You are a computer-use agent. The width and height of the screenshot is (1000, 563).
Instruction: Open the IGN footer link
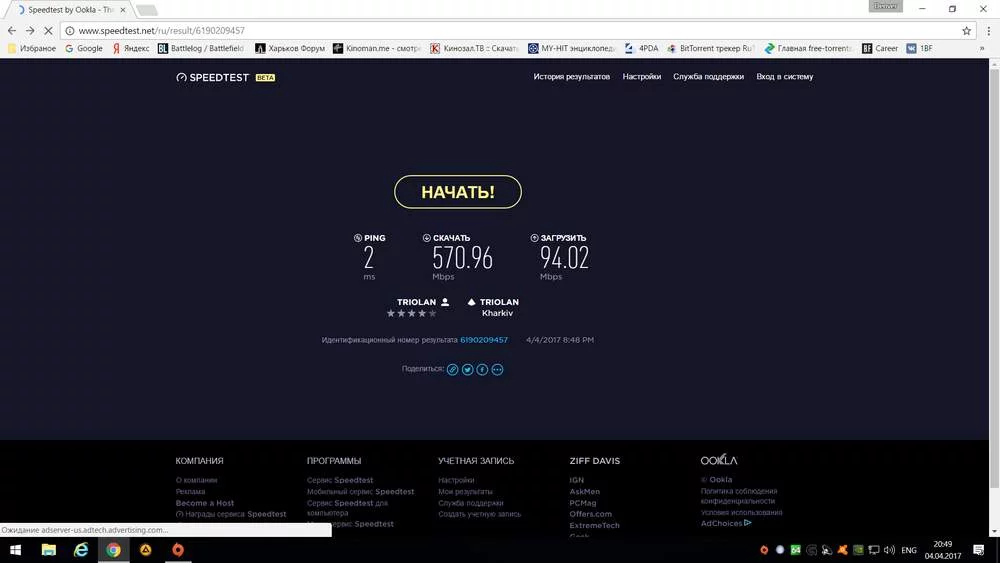coord(577,480)
